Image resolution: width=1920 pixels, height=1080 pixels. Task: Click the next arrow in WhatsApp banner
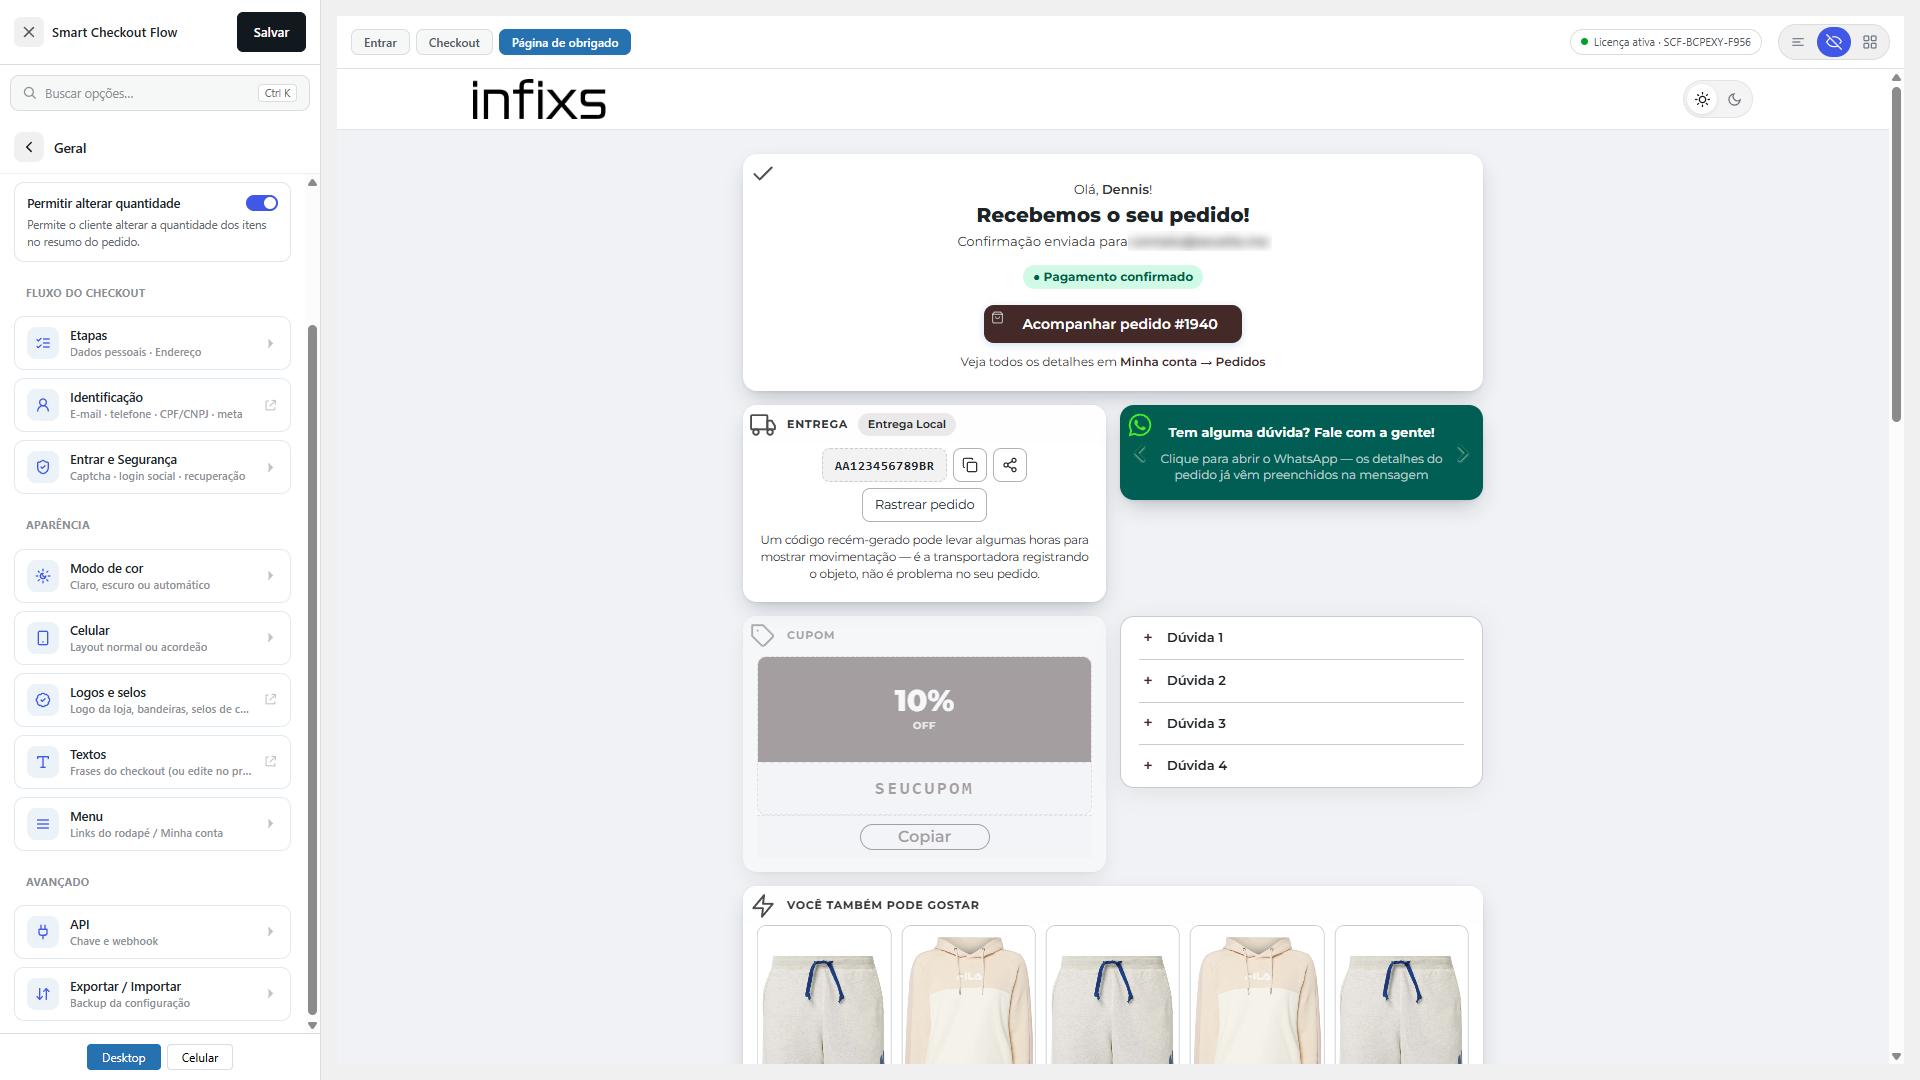coord(1463,455)
